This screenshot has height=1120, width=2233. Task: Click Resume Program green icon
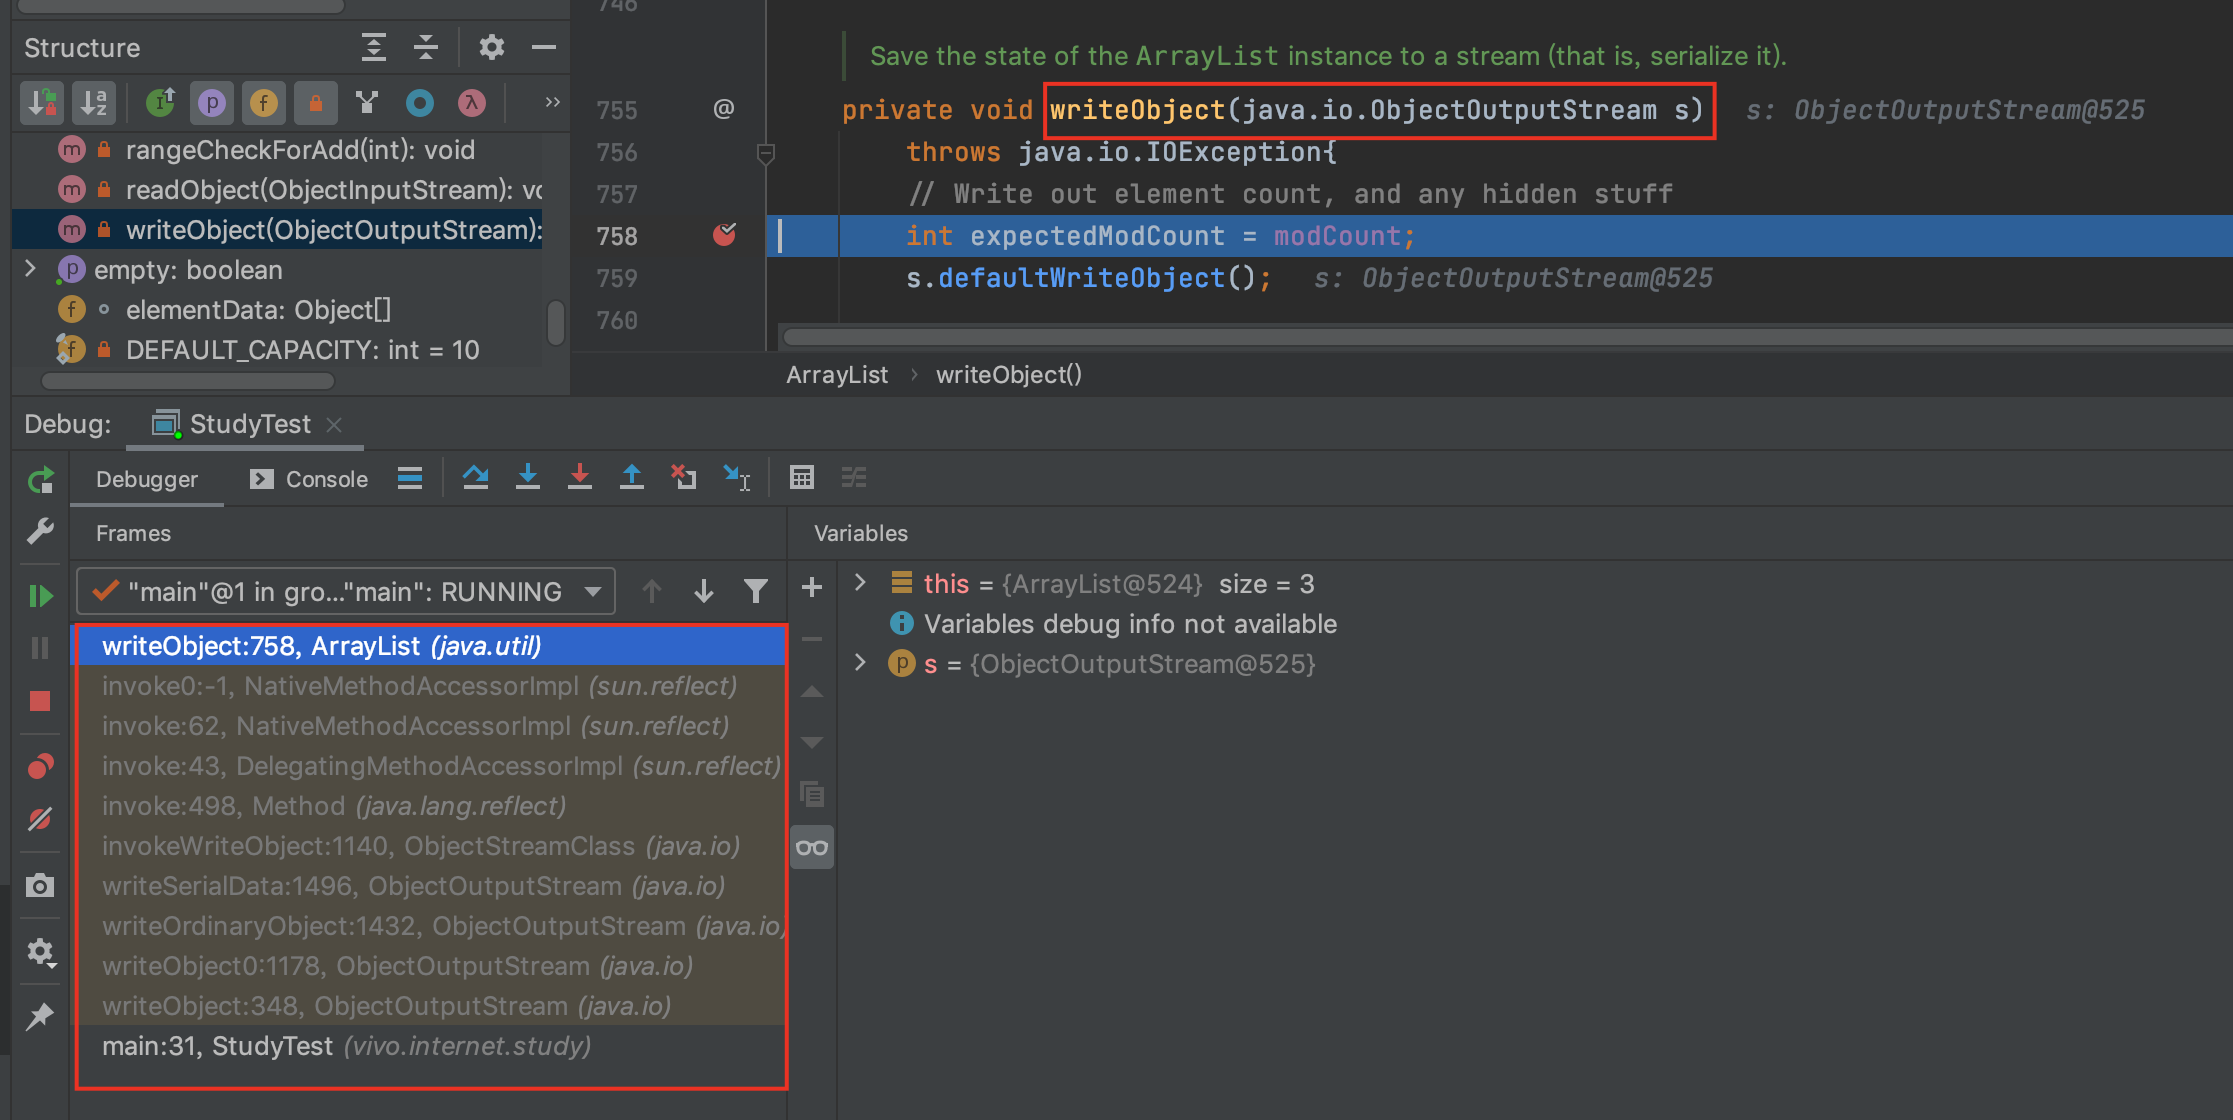40,596
